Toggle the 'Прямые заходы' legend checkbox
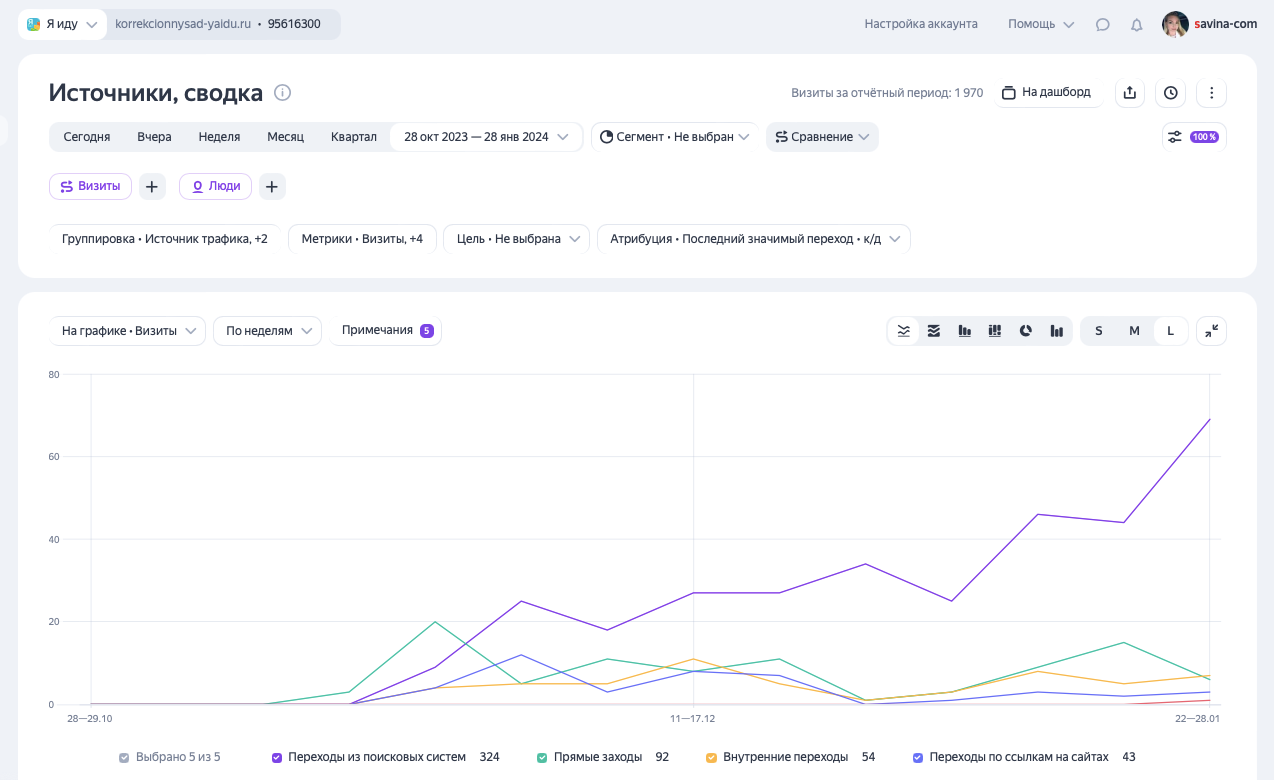This screenshot has width=1274, height=780. pos(542,758)
